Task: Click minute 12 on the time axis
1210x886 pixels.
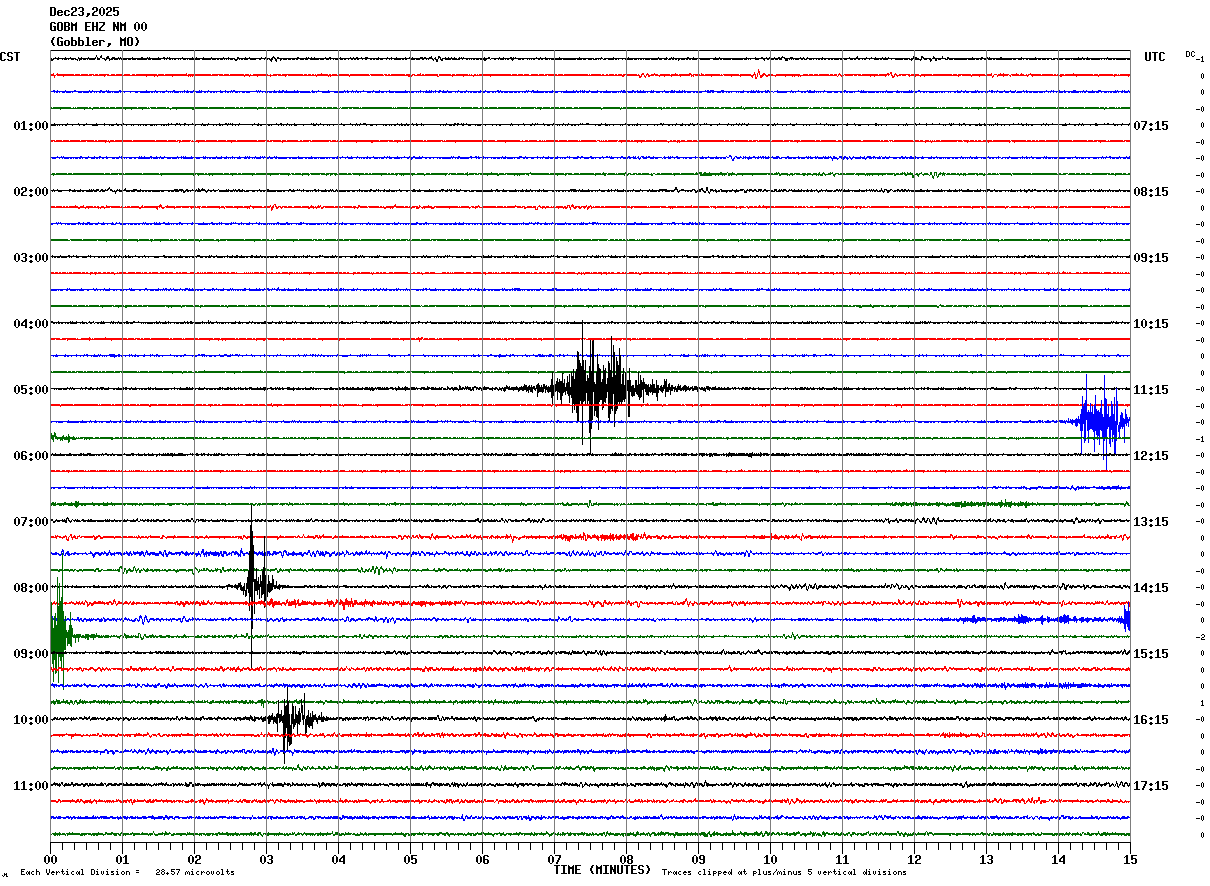Action: (914, 859)
